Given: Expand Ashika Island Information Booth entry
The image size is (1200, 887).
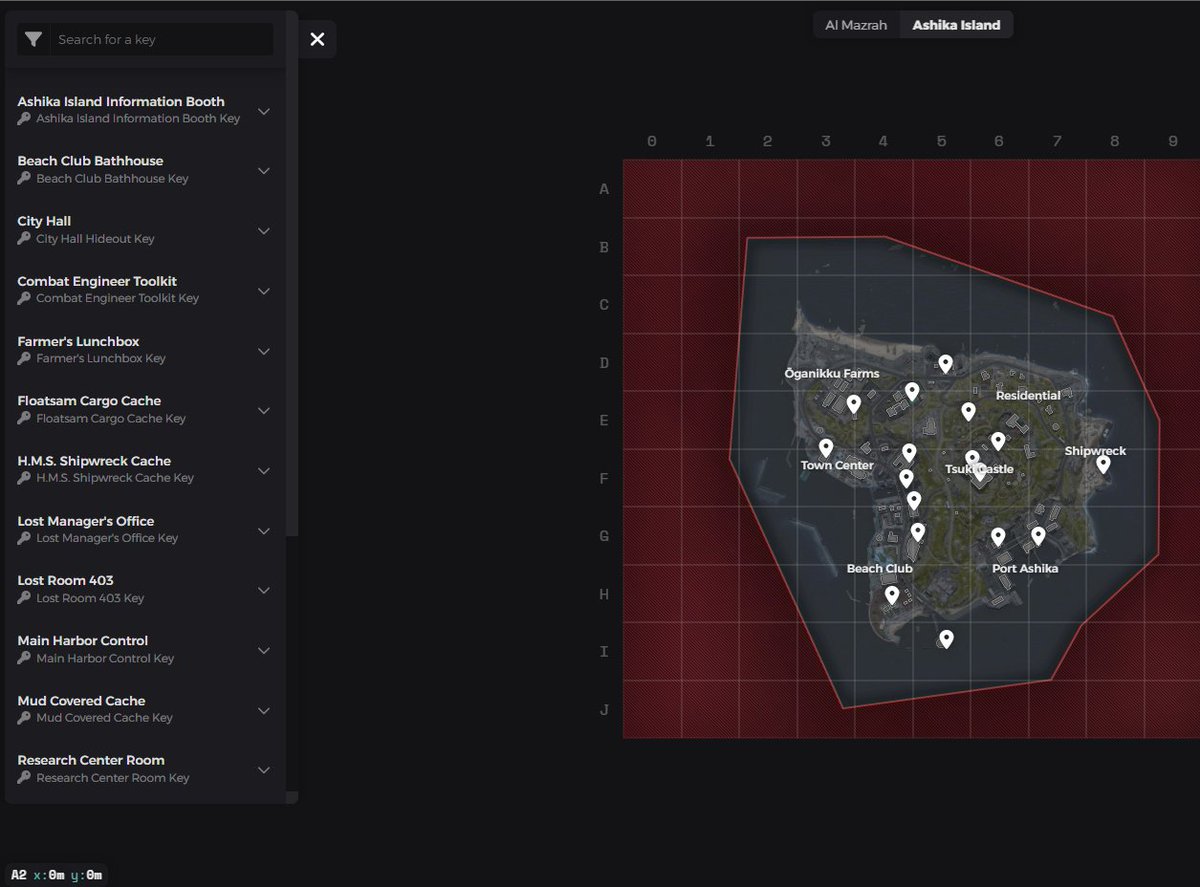Looking at the screenshot, I should [264, 111].
